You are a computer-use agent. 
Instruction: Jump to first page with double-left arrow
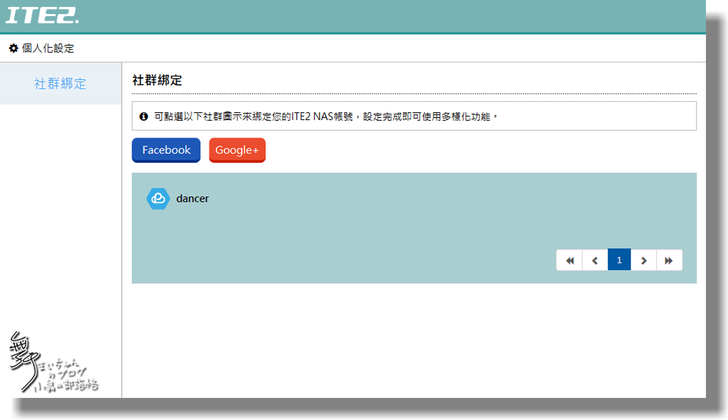[569, 260]
